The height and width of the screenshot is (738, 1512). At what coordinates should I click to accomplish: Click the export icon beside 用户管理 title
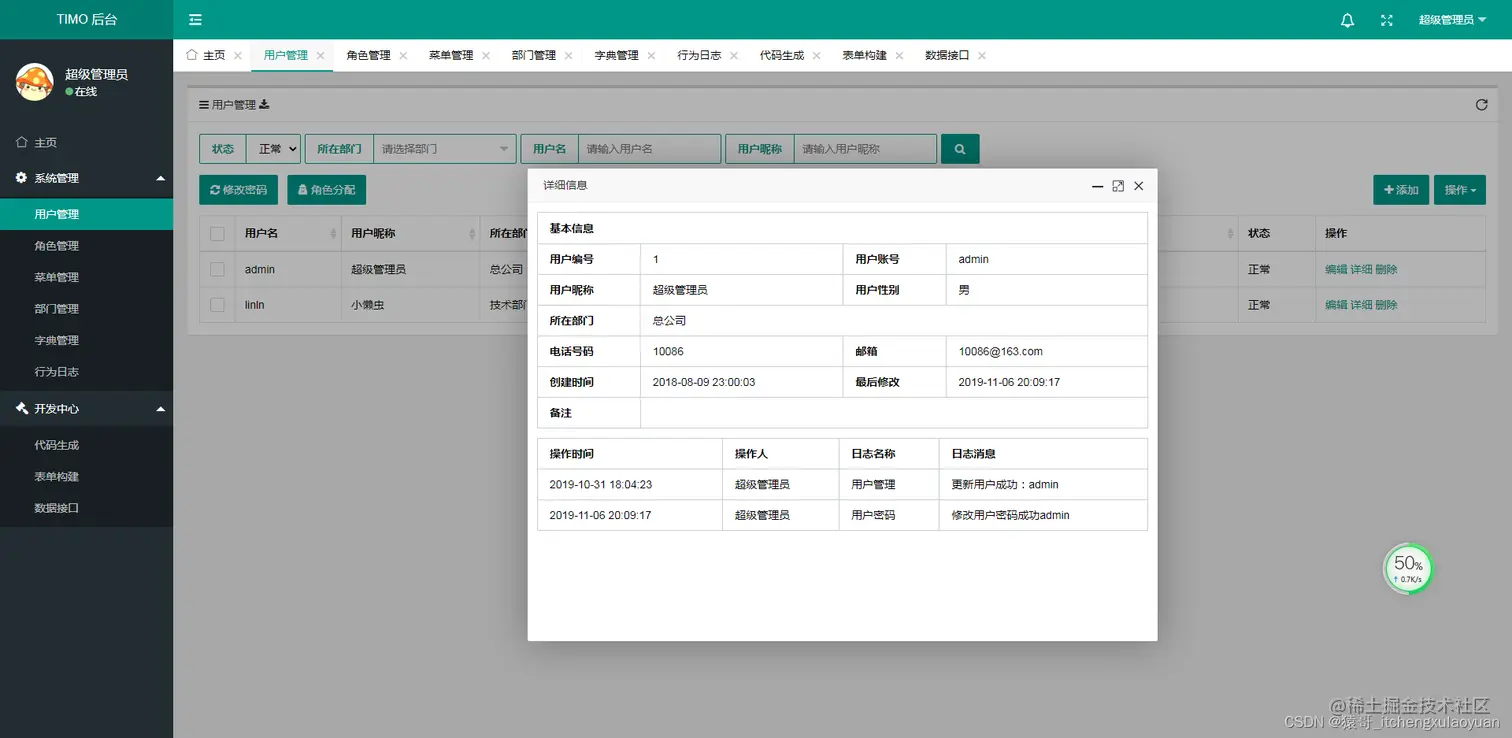tap(264, 105)
